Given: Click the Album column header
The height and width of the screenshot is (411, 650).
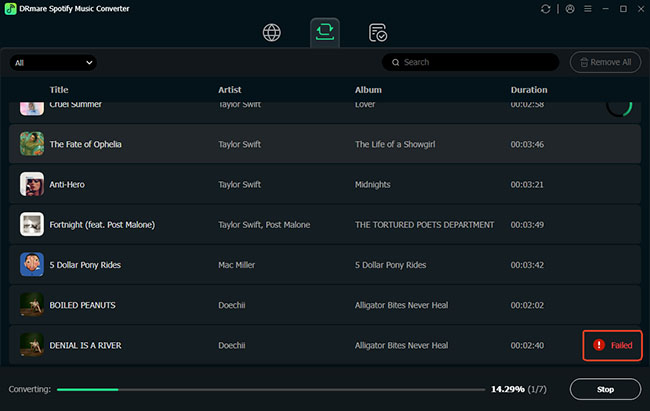Looking at the screenshot, I should 368,90.
